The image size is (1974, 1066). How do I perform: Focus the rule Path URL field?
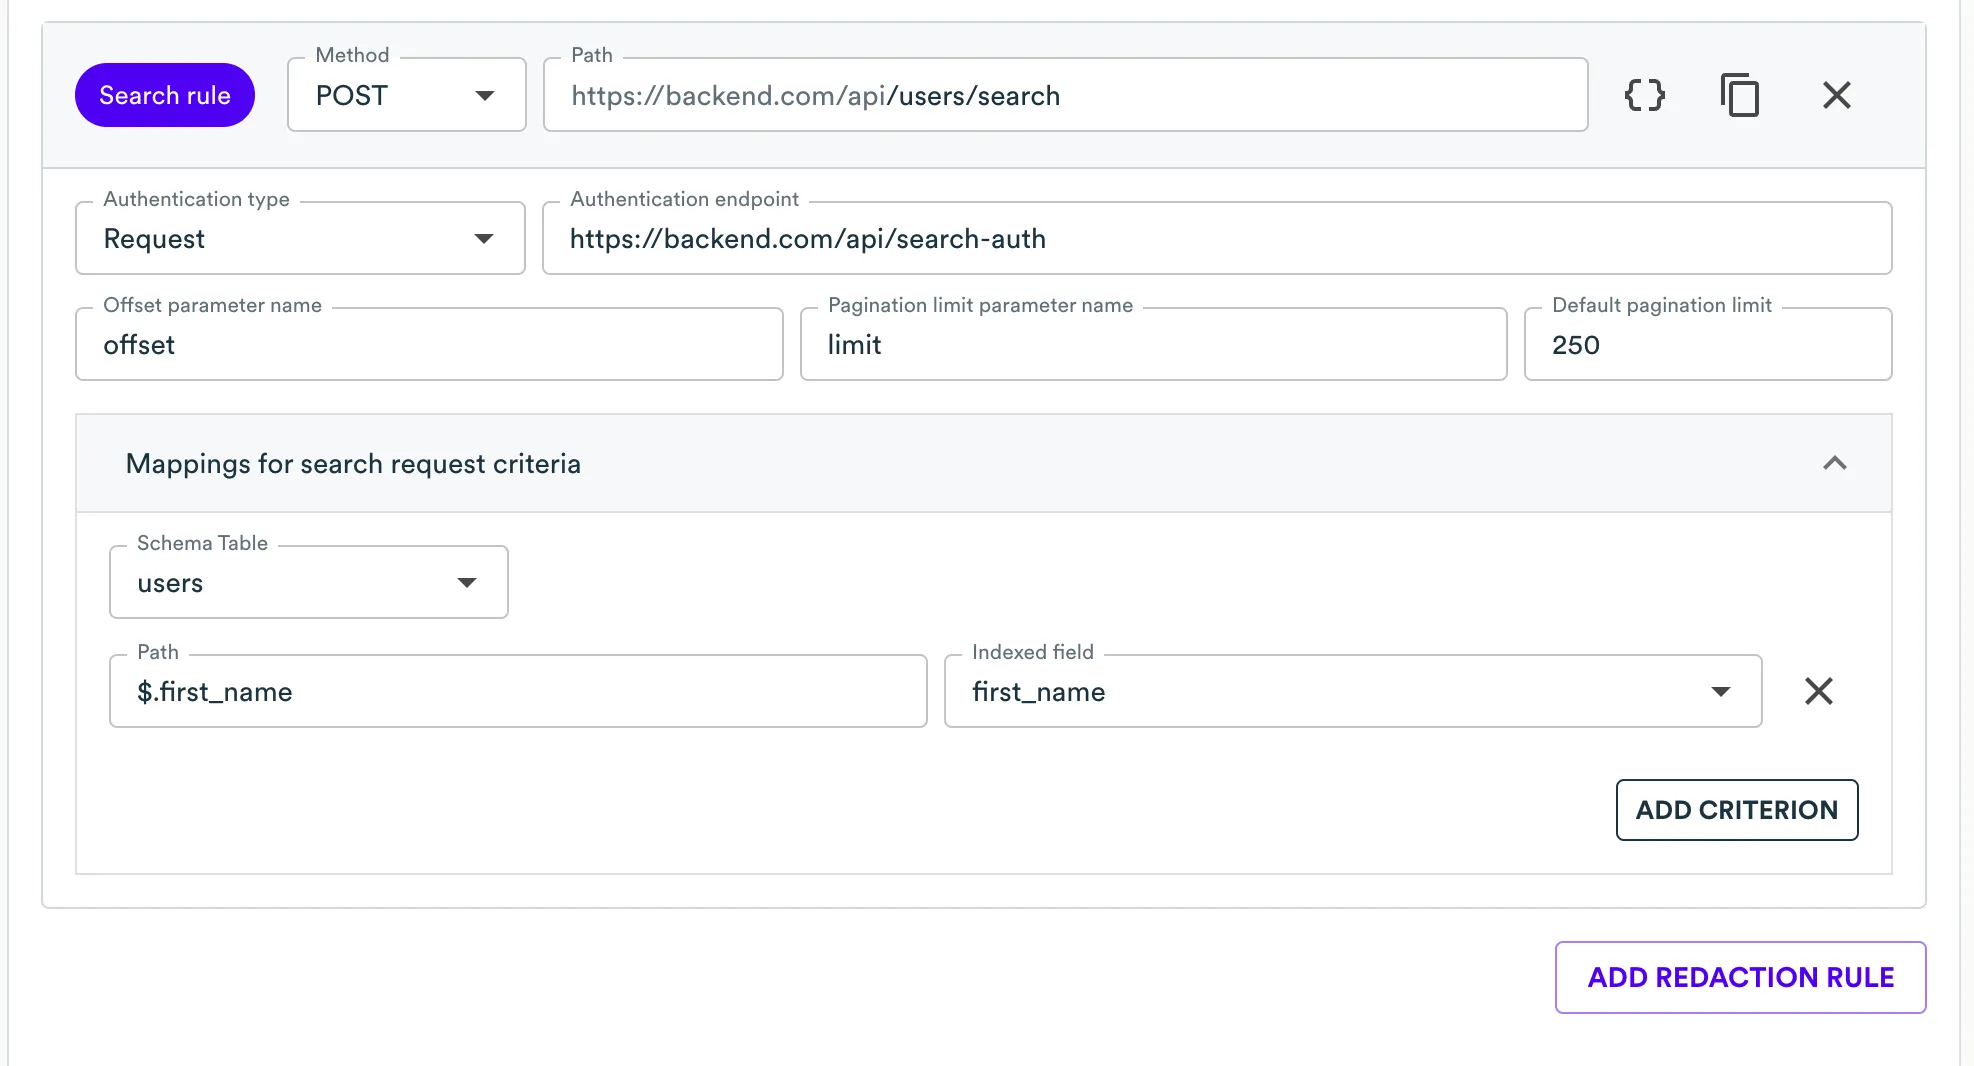pyautogui.click(x=1065, y=95)
